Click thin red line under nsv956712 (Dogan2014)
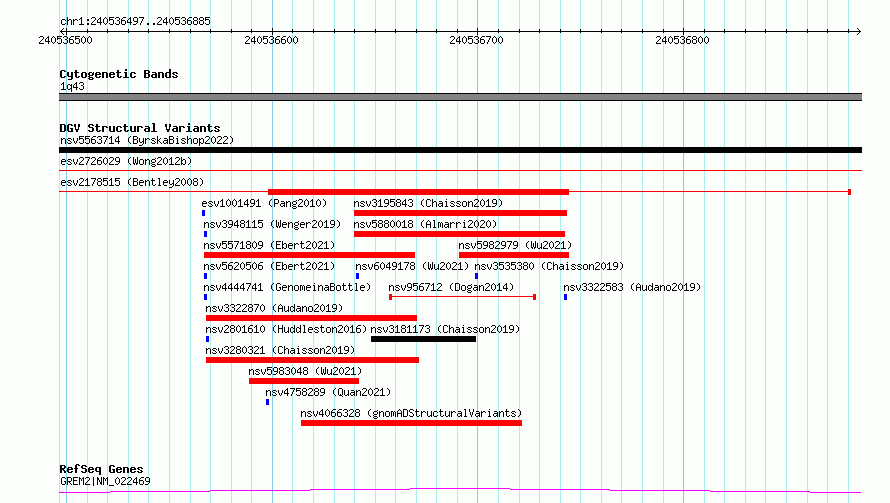The height and width of the screenshot is (503, 890). pos(463,297)
